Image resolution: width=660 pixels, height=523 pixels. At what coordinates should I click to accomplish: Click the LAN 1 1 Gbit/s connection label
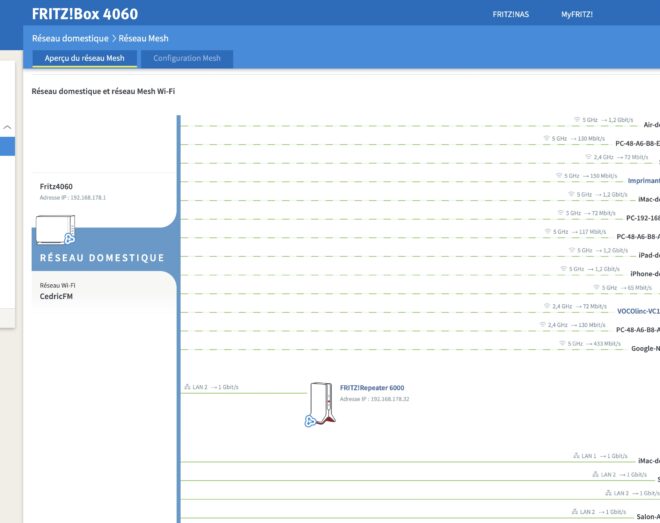click(x=604, y=456)
